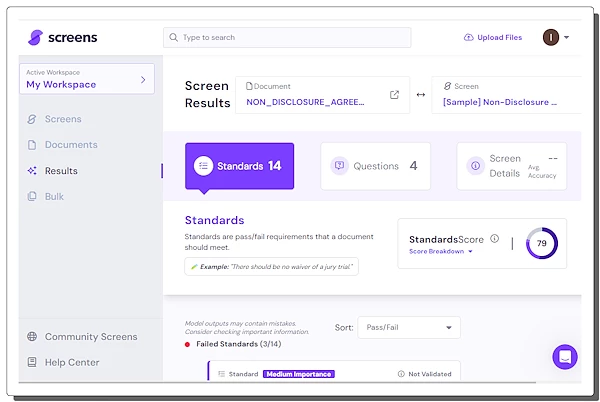Open the NON_DISCLOSURE_AGREE document link

(305, 102)
